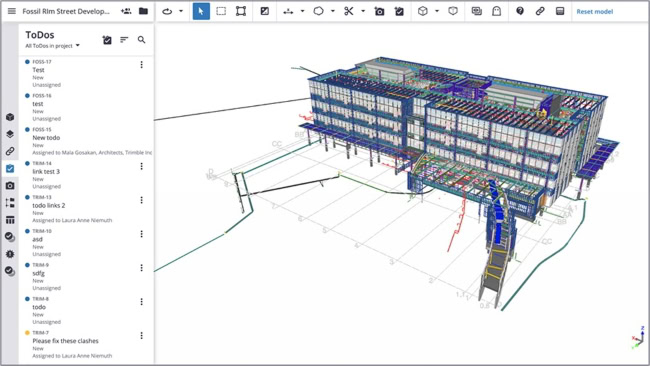Image resolution: width=650 pixels, height=366 pixels.
Task: Toggle the ghost mode icon
Action: [497, 11]
